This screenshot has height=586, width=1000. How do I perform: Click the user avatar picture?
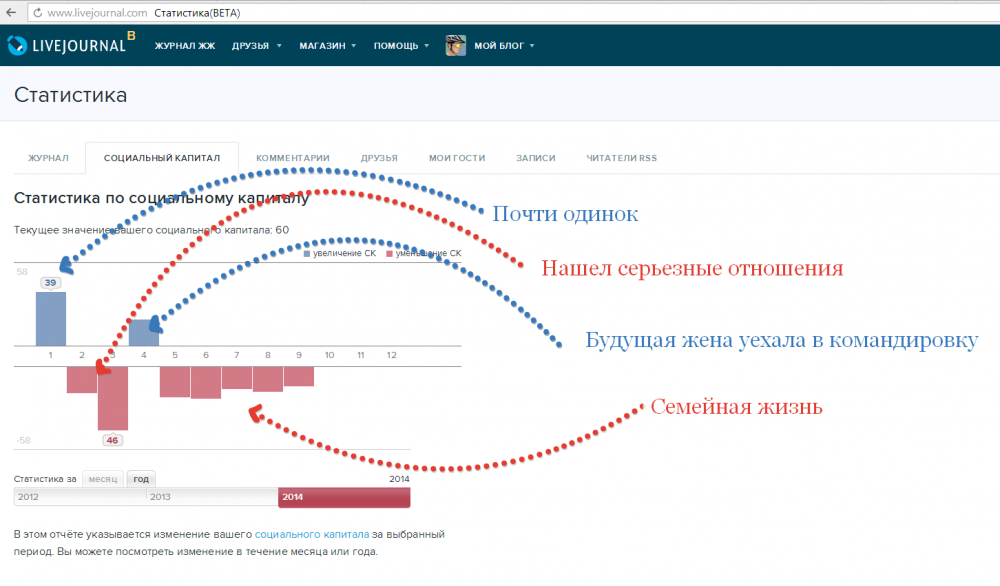tap(456, 46)
